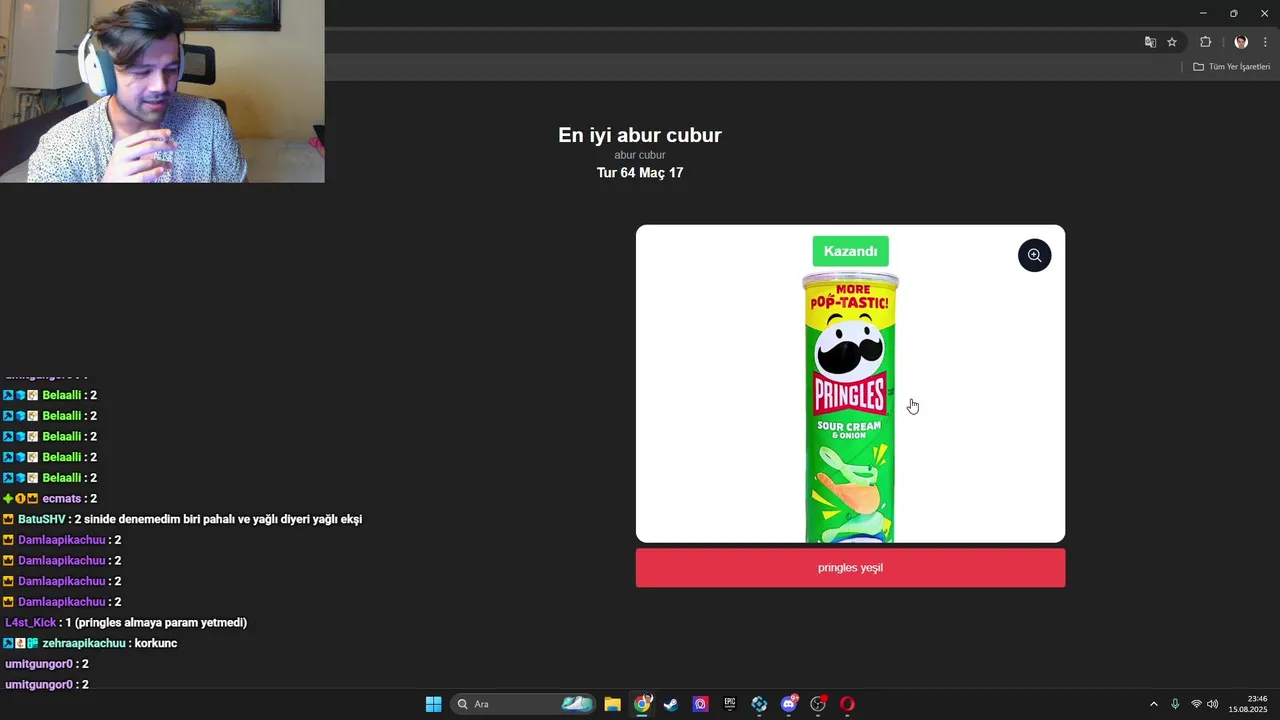Open the magnifier zoom icon on Pringles card
Viewport: 1280px width, 720px height.
[x=1034, y=255]
